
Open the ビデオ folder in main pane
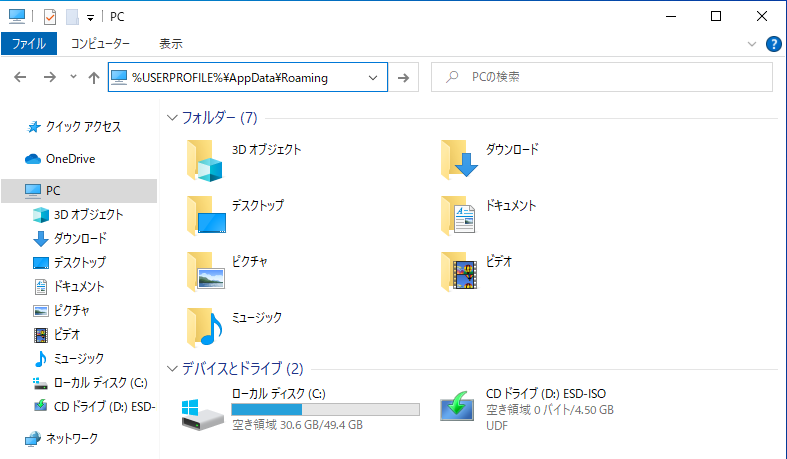(x=461, y=270)
